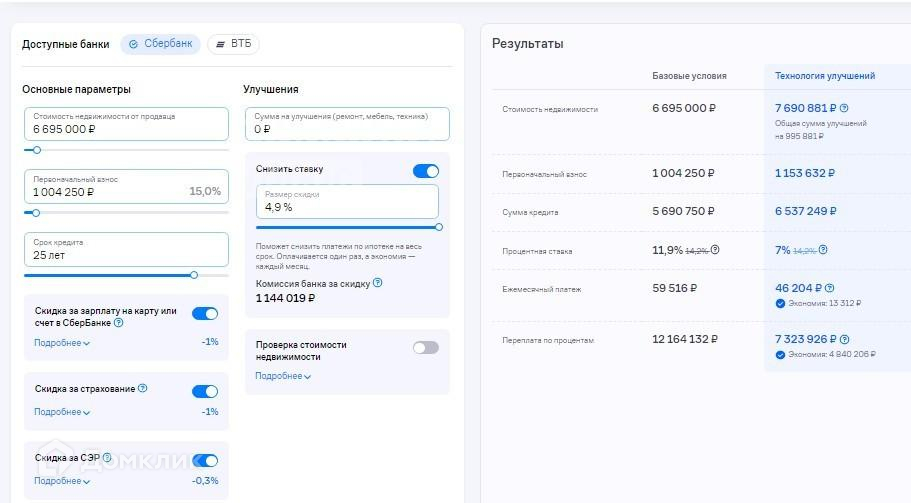This screenshot has width=911, height=503.
Task: Click help icon by Комиссия банка за скидку
Action: [x=377, y=284]
